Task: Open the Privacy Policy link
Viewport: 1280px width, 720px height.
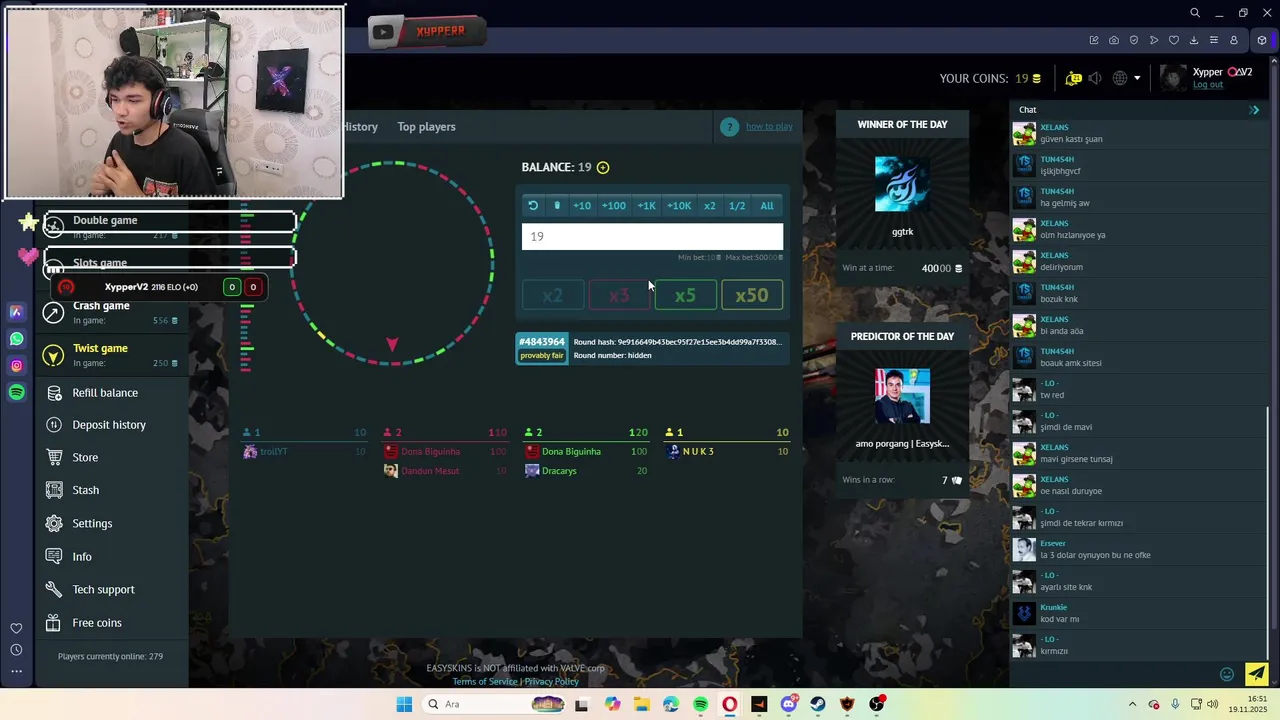Action: pos(552,682)
